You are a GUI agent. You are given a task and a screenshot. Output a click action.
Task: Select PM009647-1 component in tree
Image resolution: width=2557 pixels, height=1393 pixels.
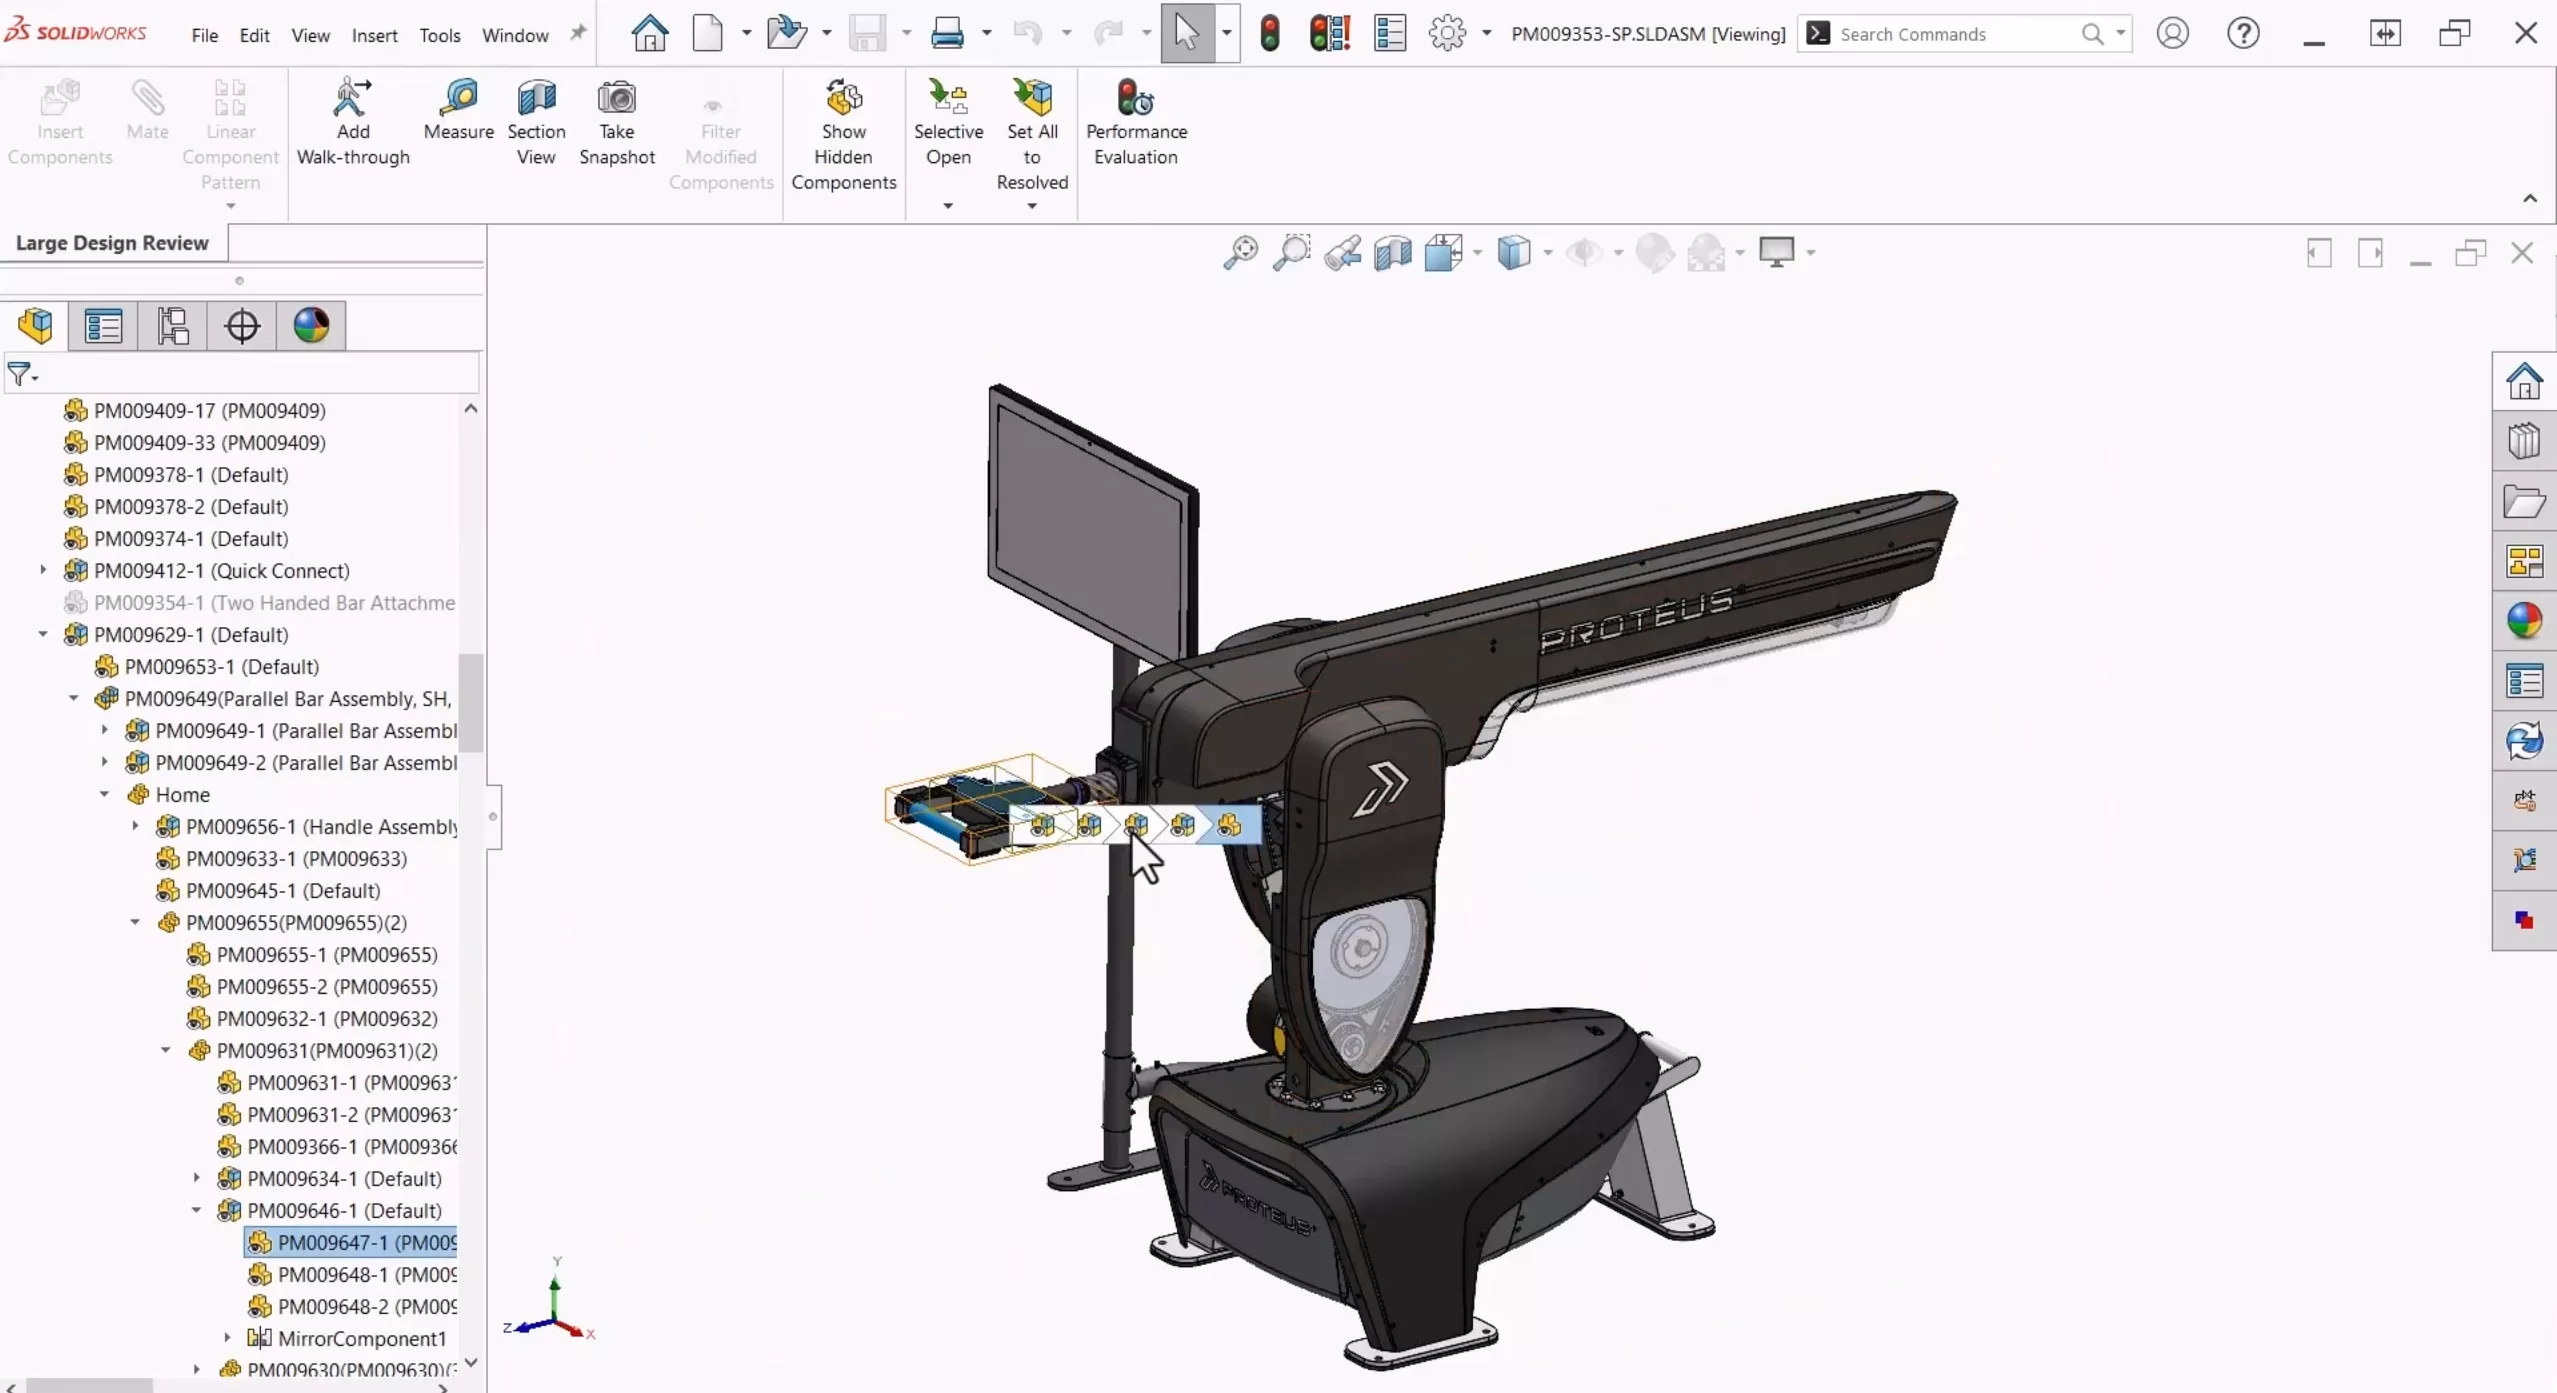click(365, 1242)
